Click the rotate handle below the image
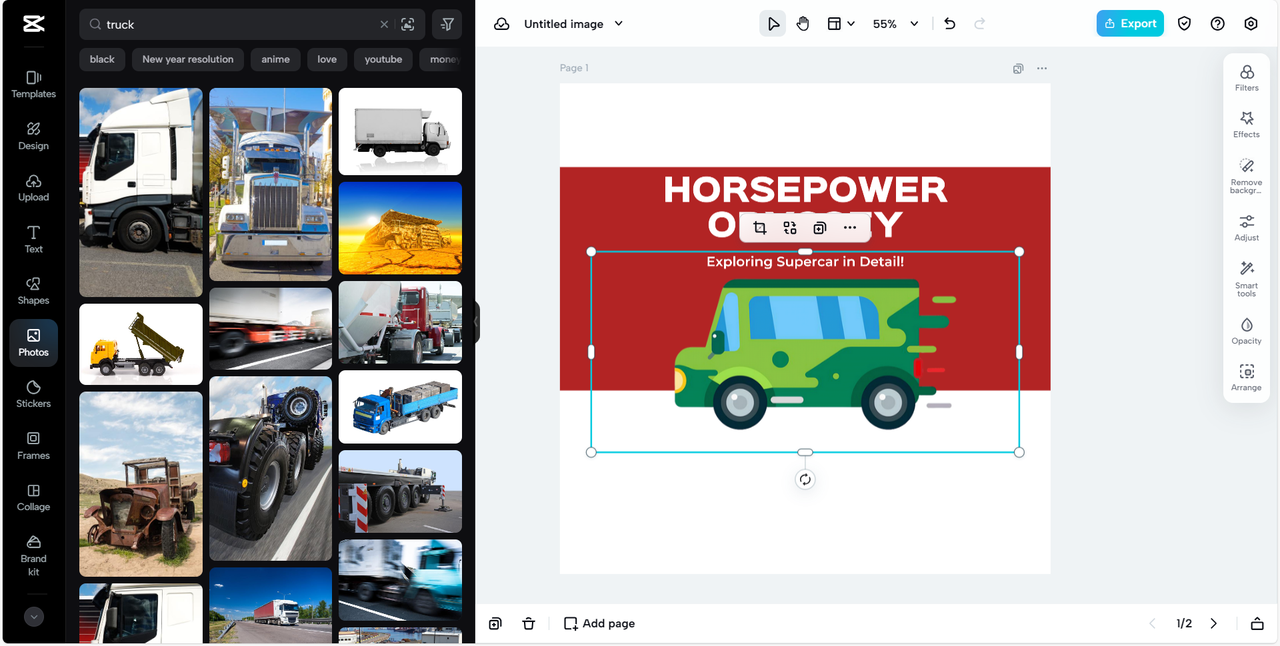 (x=805, y=479)
